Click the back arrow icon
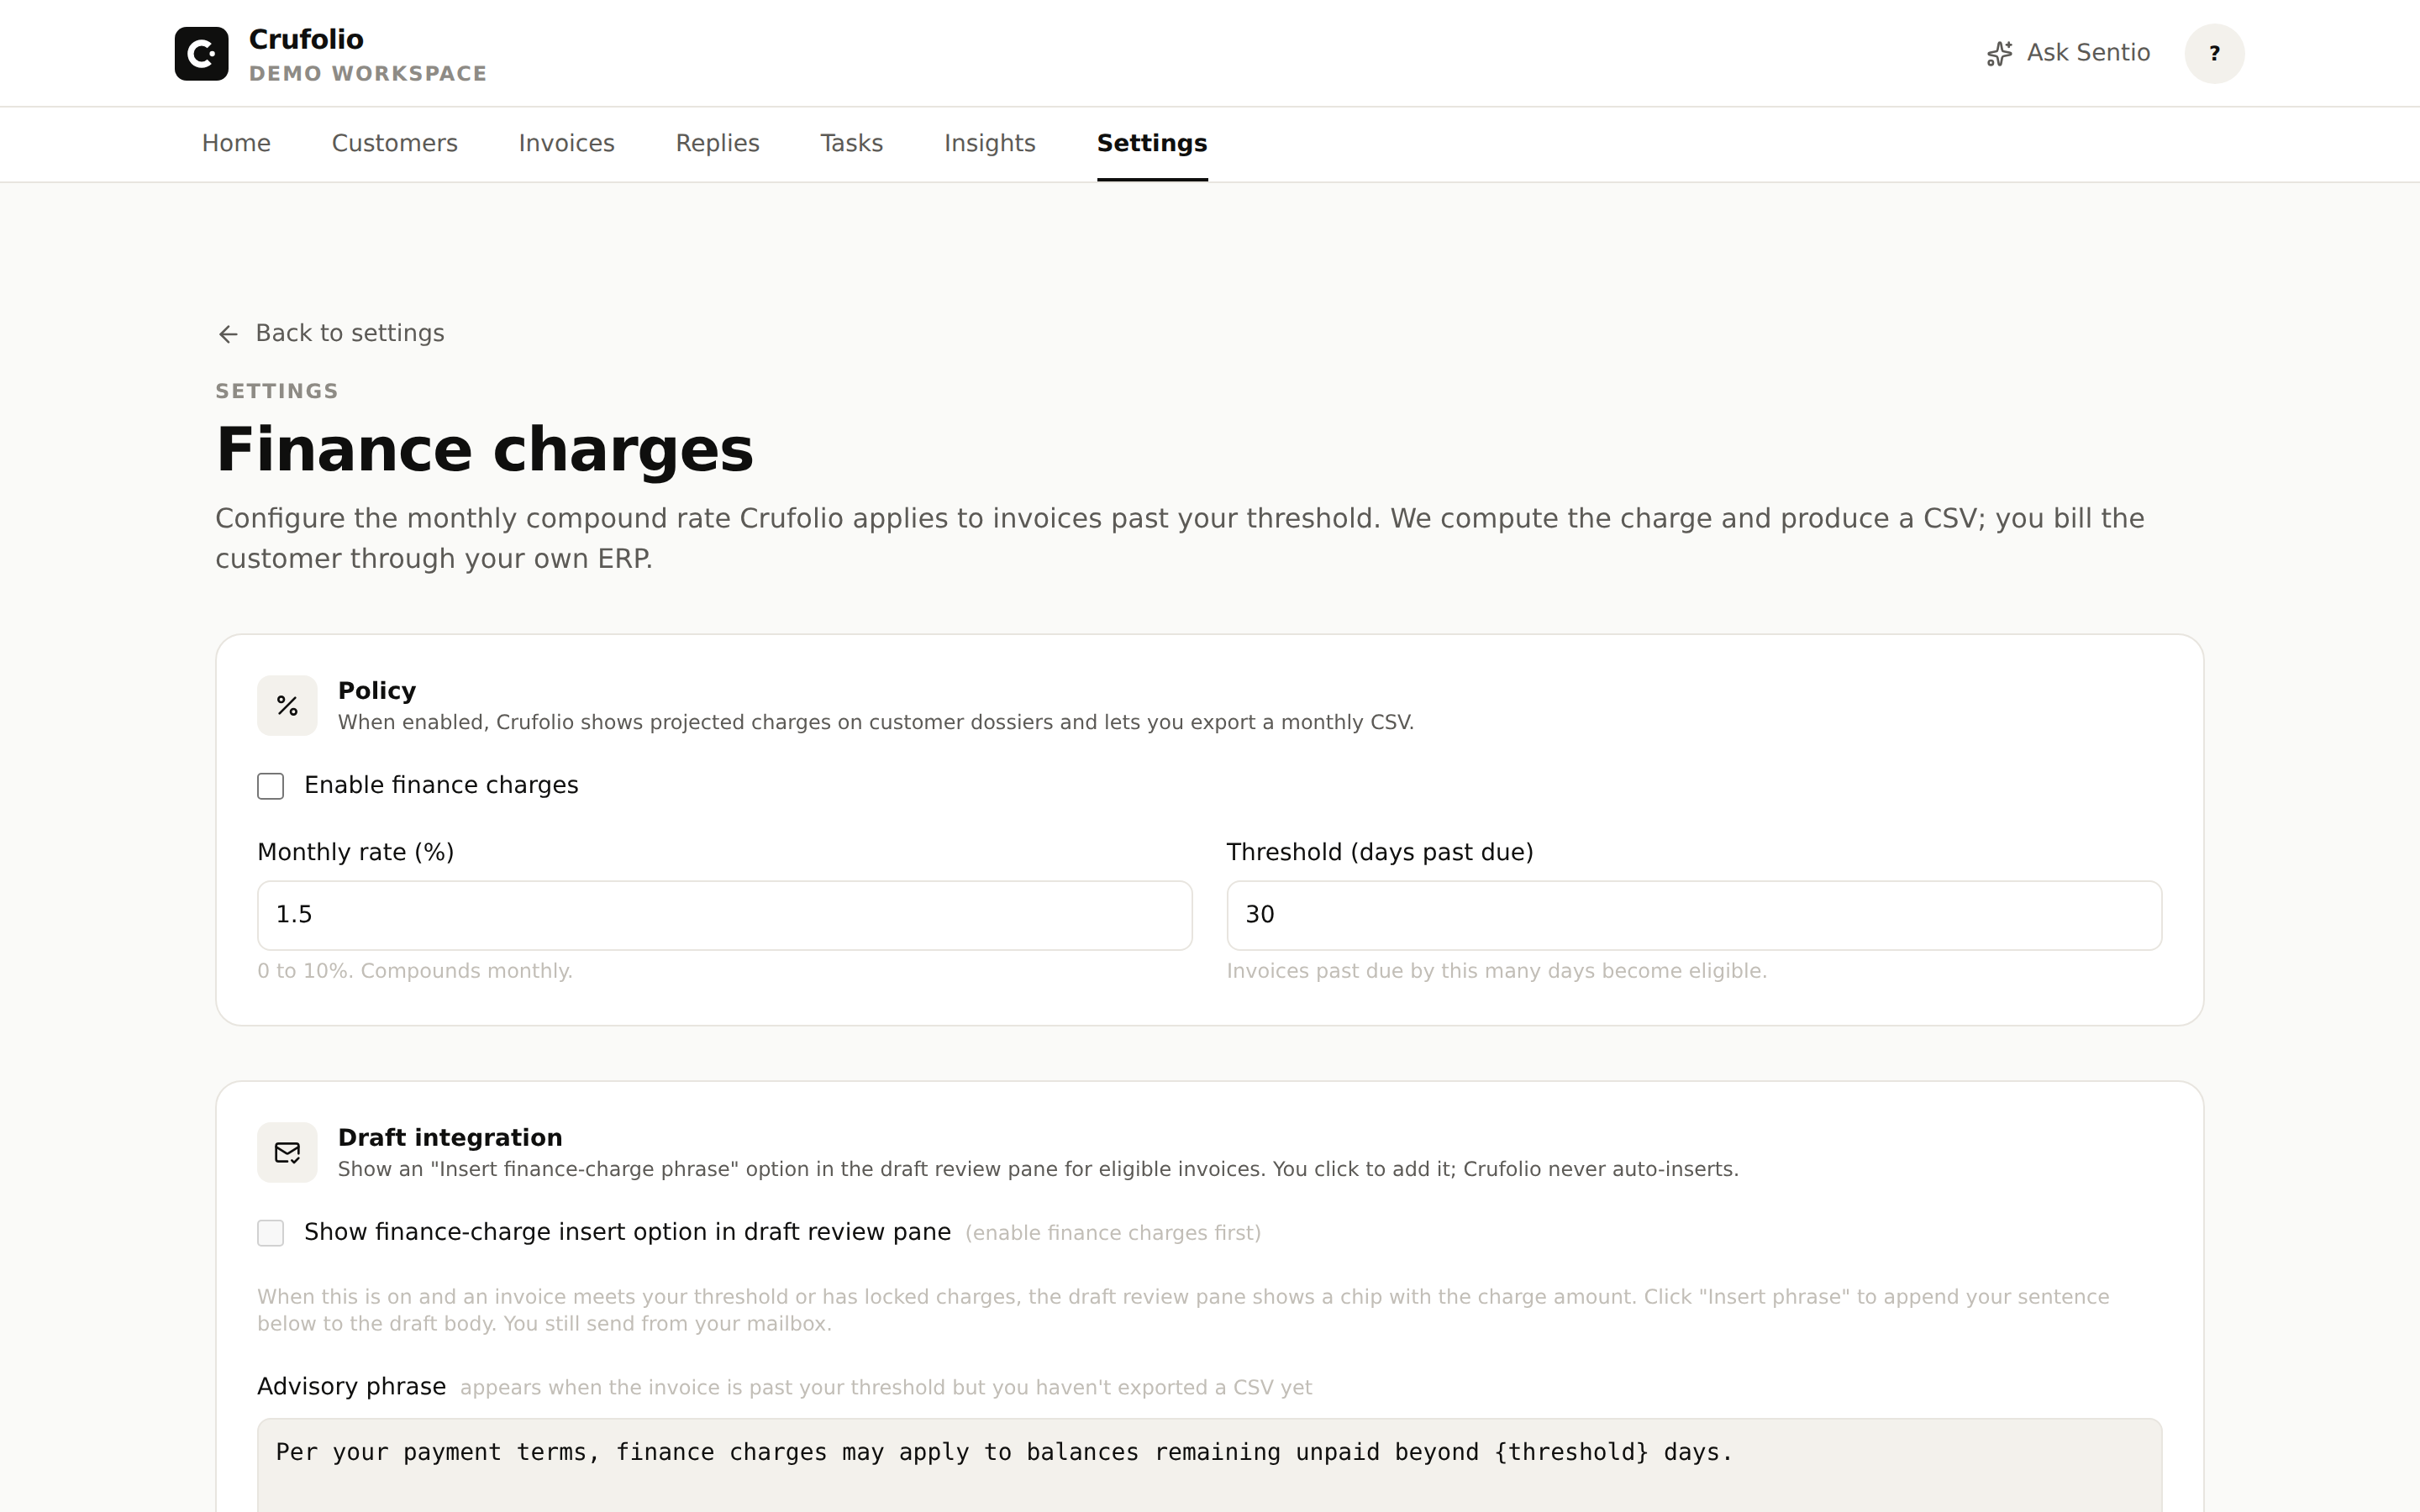This screenshot has height=1512, width=2420. [x=228, y=334]
